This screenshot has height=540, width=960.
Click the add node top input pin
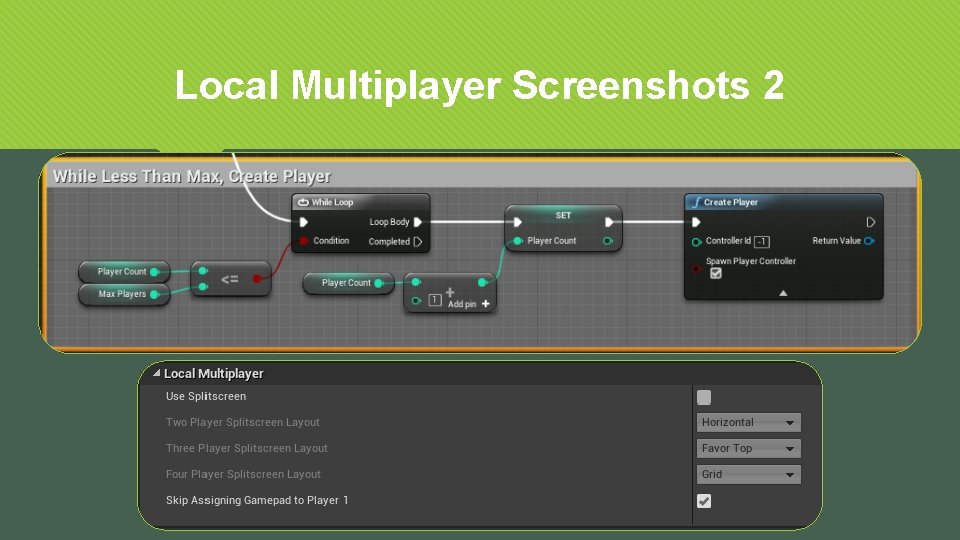coord(416,282)
